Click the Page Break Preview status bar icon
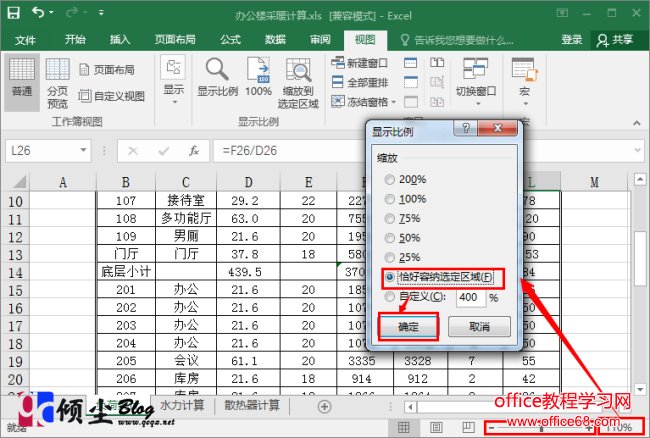The image size is (650, 438). (x=468, y=427)
